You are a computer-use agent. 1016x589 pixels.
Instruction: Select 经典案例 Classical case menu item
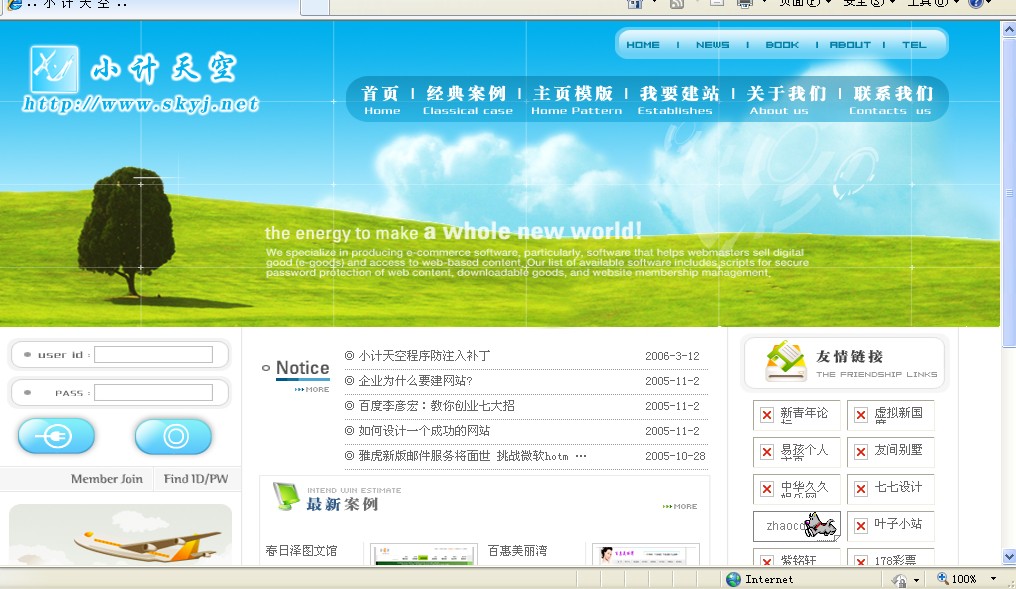[467, 100]
